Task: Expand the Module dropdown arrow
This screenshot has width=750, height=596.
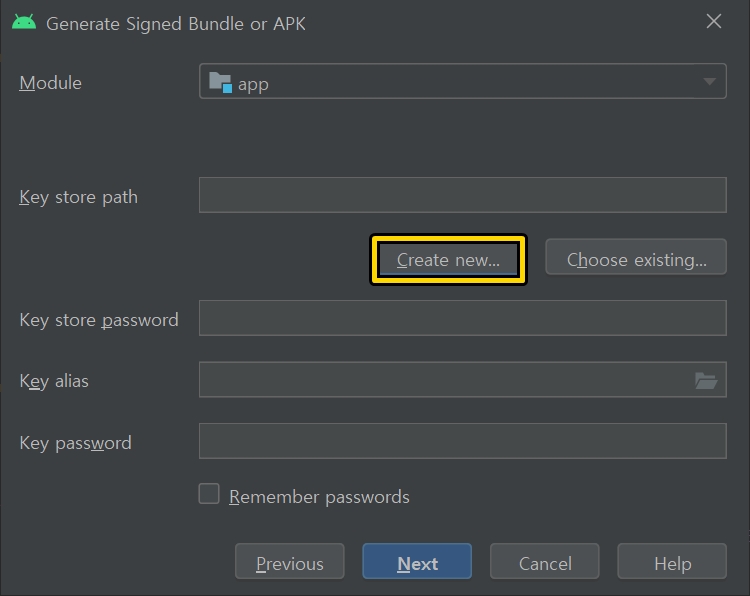Action: (709, 82)
